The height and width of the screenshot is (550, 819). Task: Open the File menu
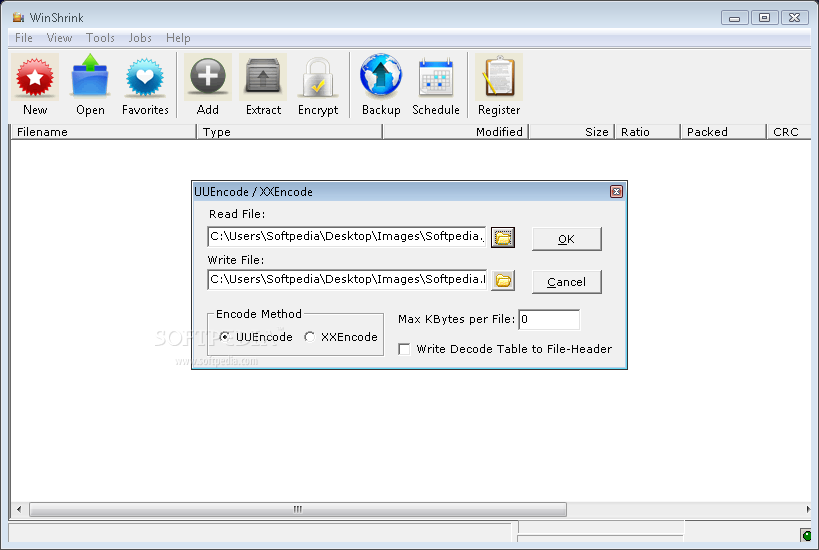(x=24, y=38)
